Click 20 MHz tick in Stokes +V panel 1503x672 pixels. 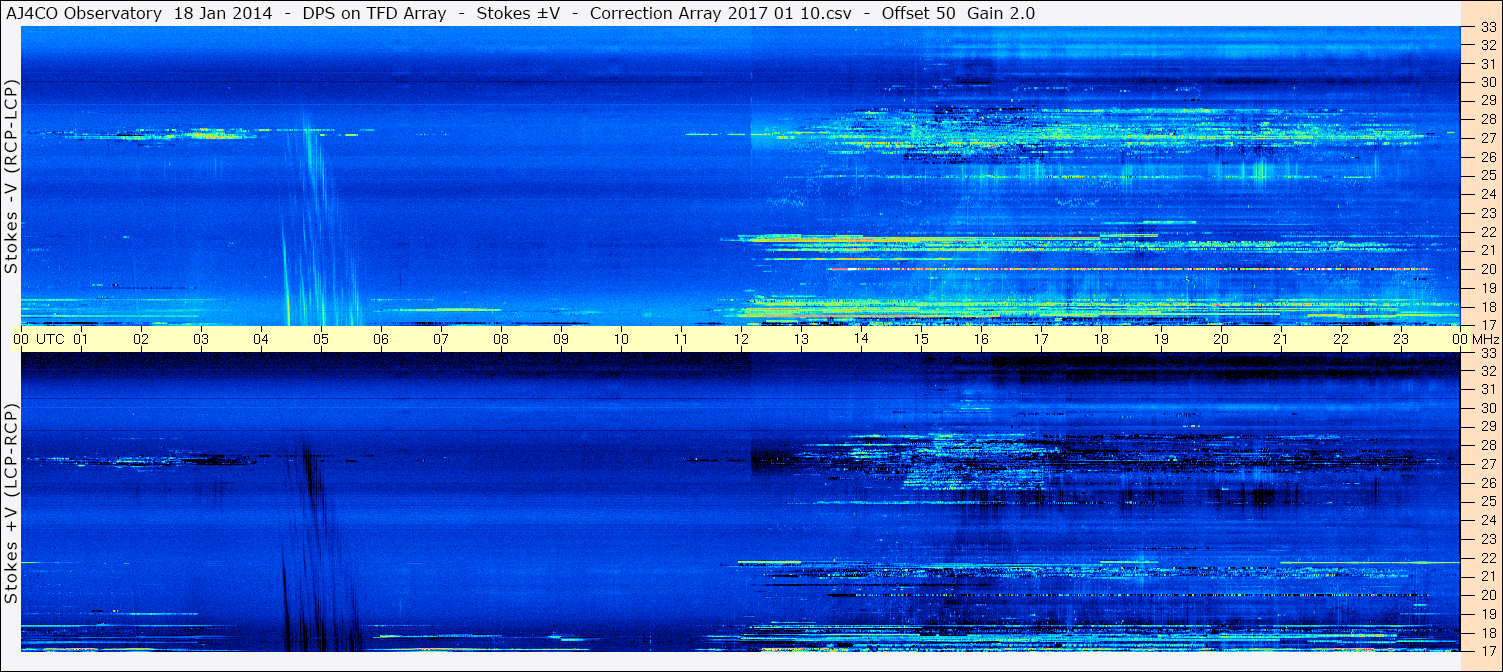coord(1488,595)
